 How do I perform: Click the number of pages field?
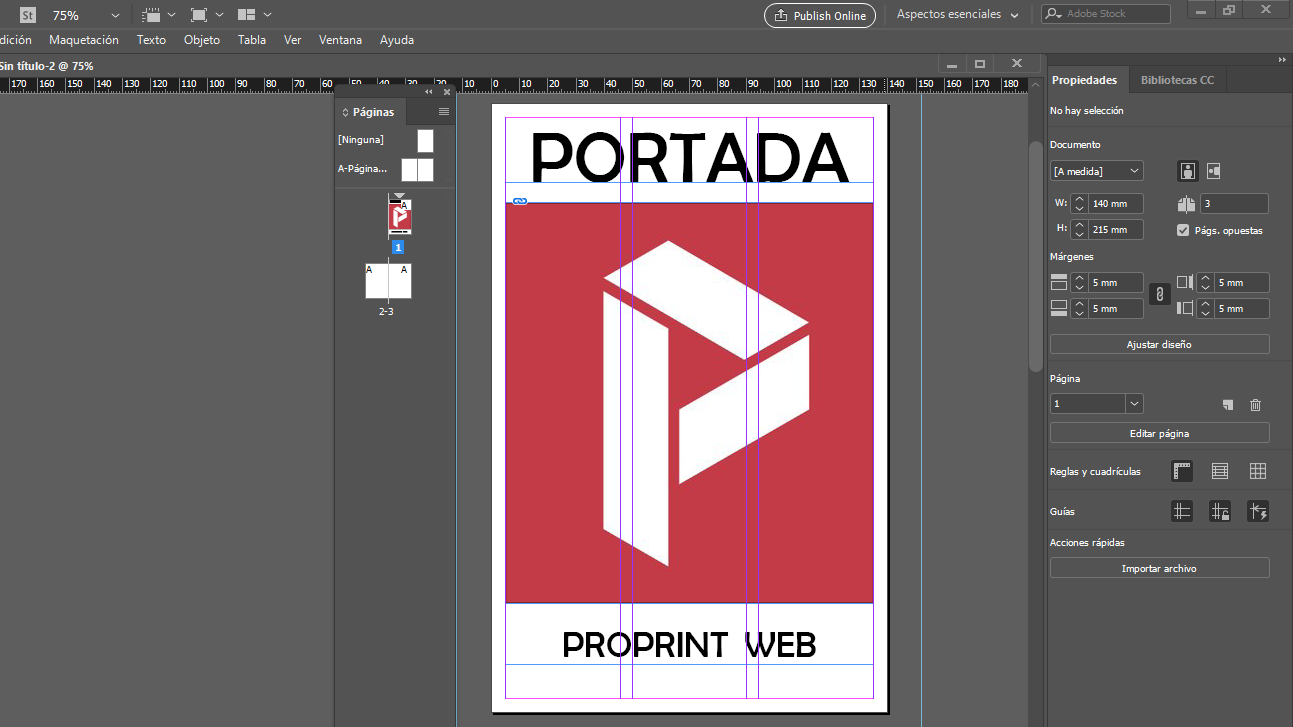tap(1234, 203)
